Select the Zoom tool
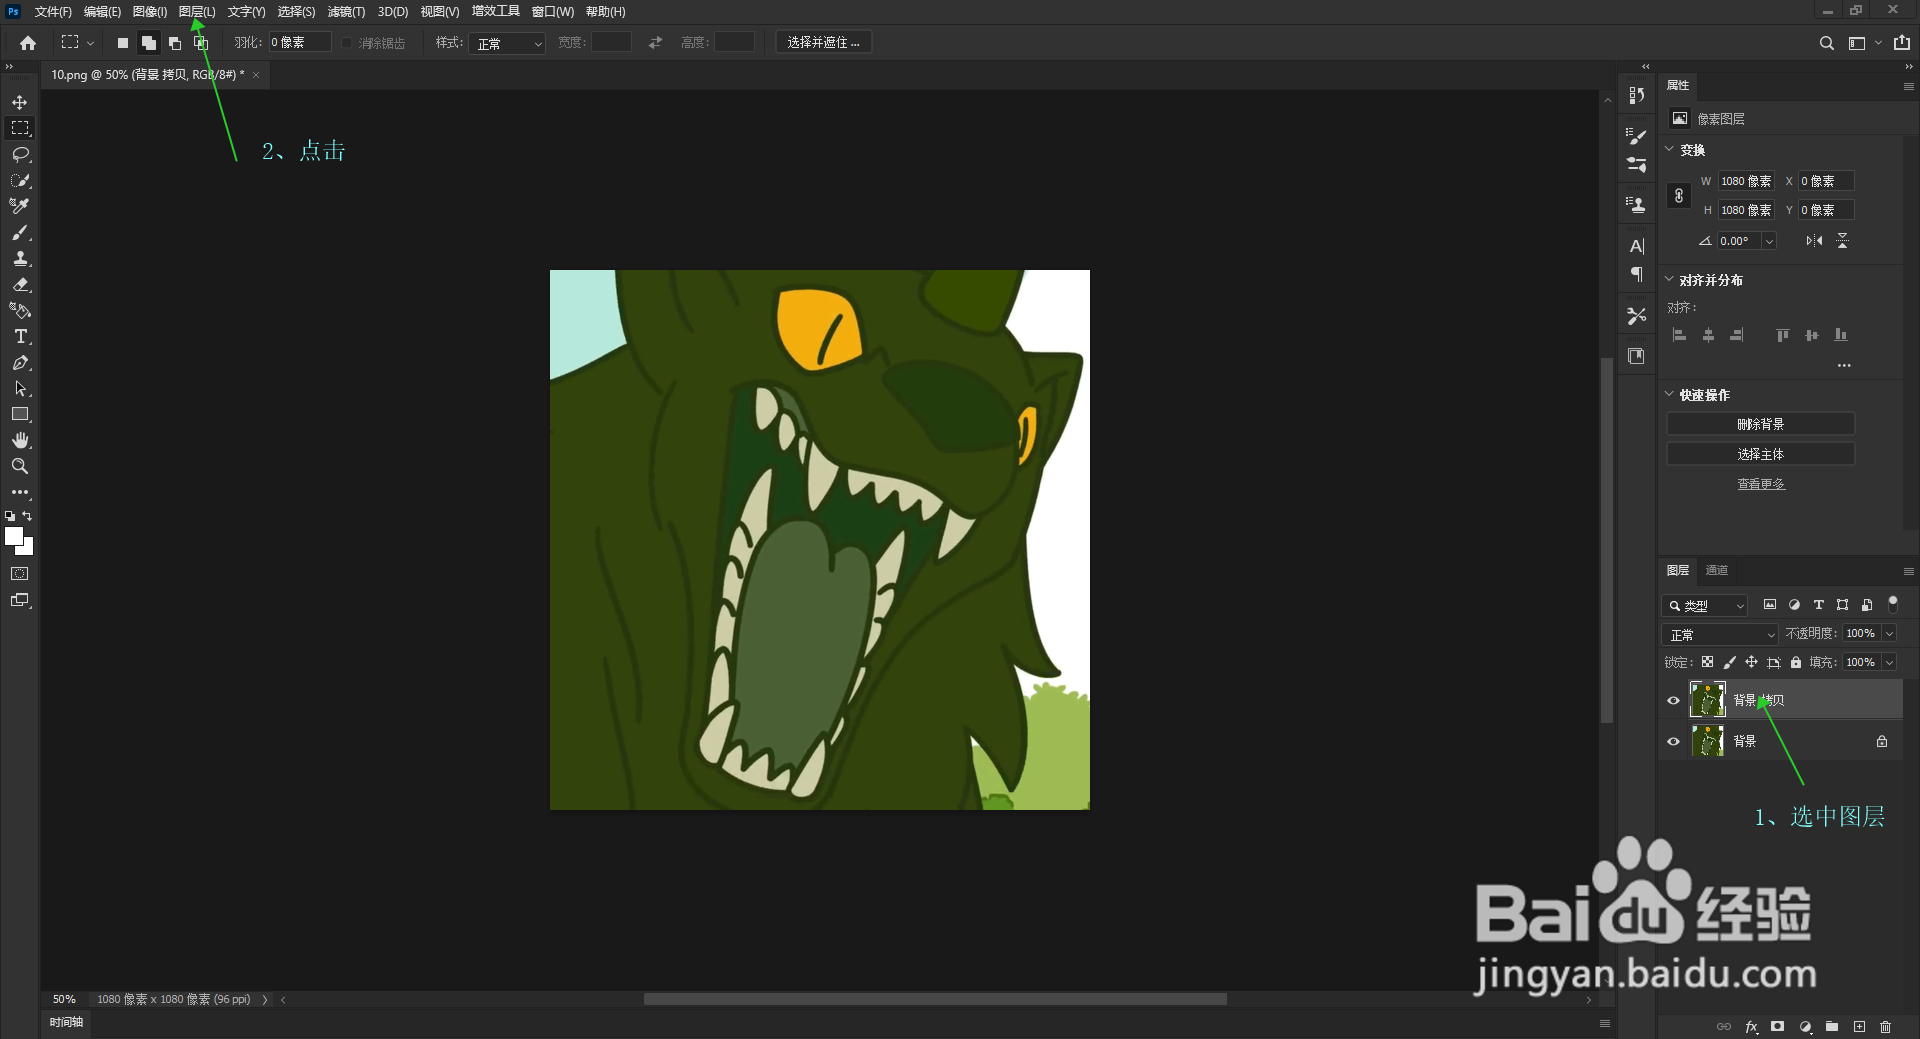Image resolution: width=1920 pixels, height=1039 pixels. pos(20,466)
